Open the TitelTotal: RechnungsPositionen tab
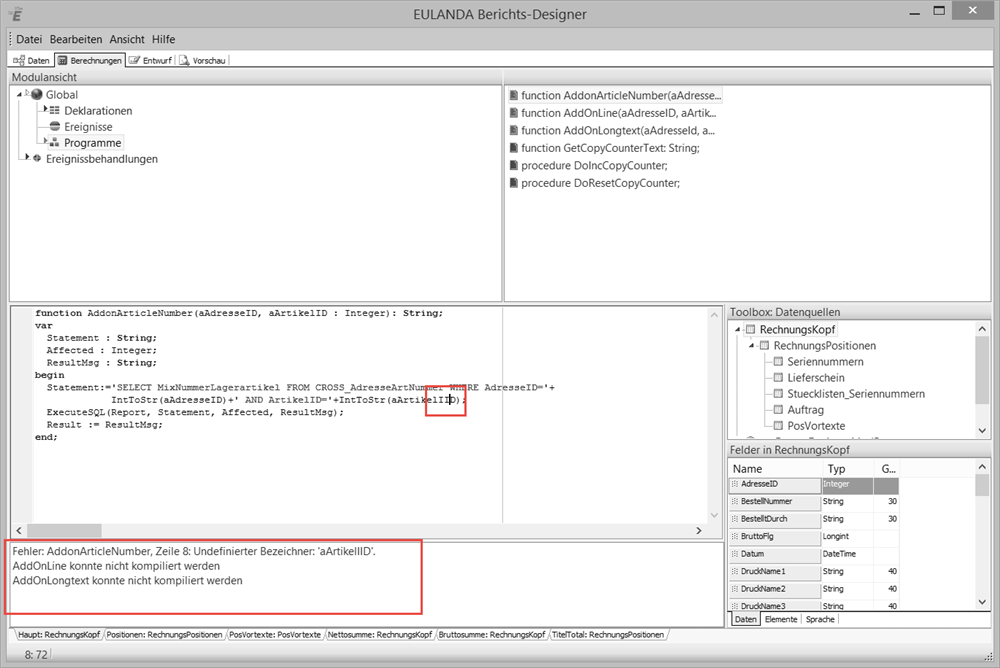1000x668 pixels. coord(608,635)
